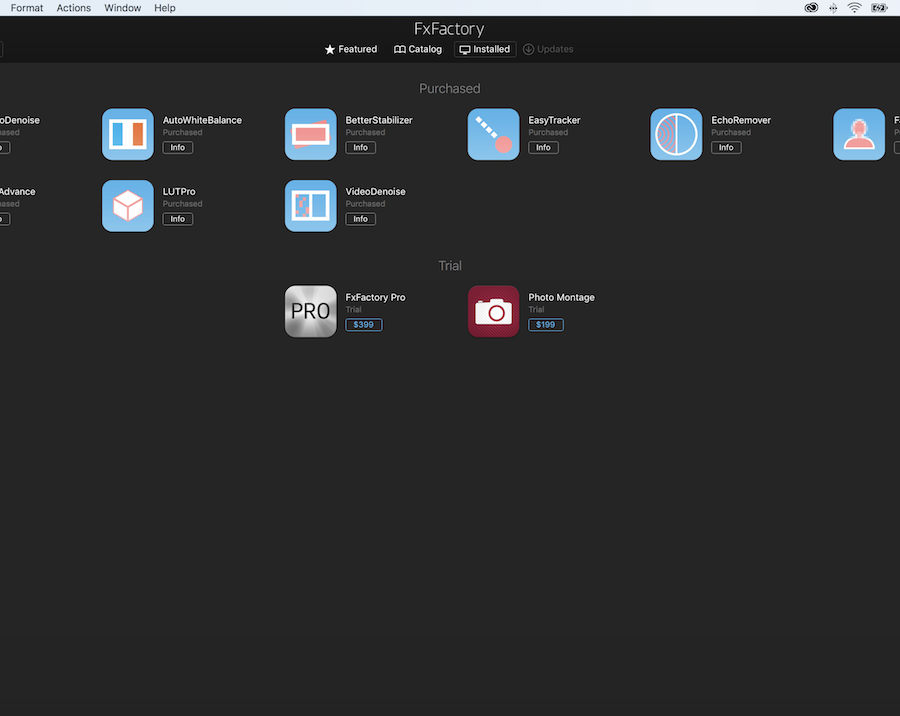The image size is (900, 716).
Task: Select the LUTPro cube icon
Action: (x=127, y=206)
